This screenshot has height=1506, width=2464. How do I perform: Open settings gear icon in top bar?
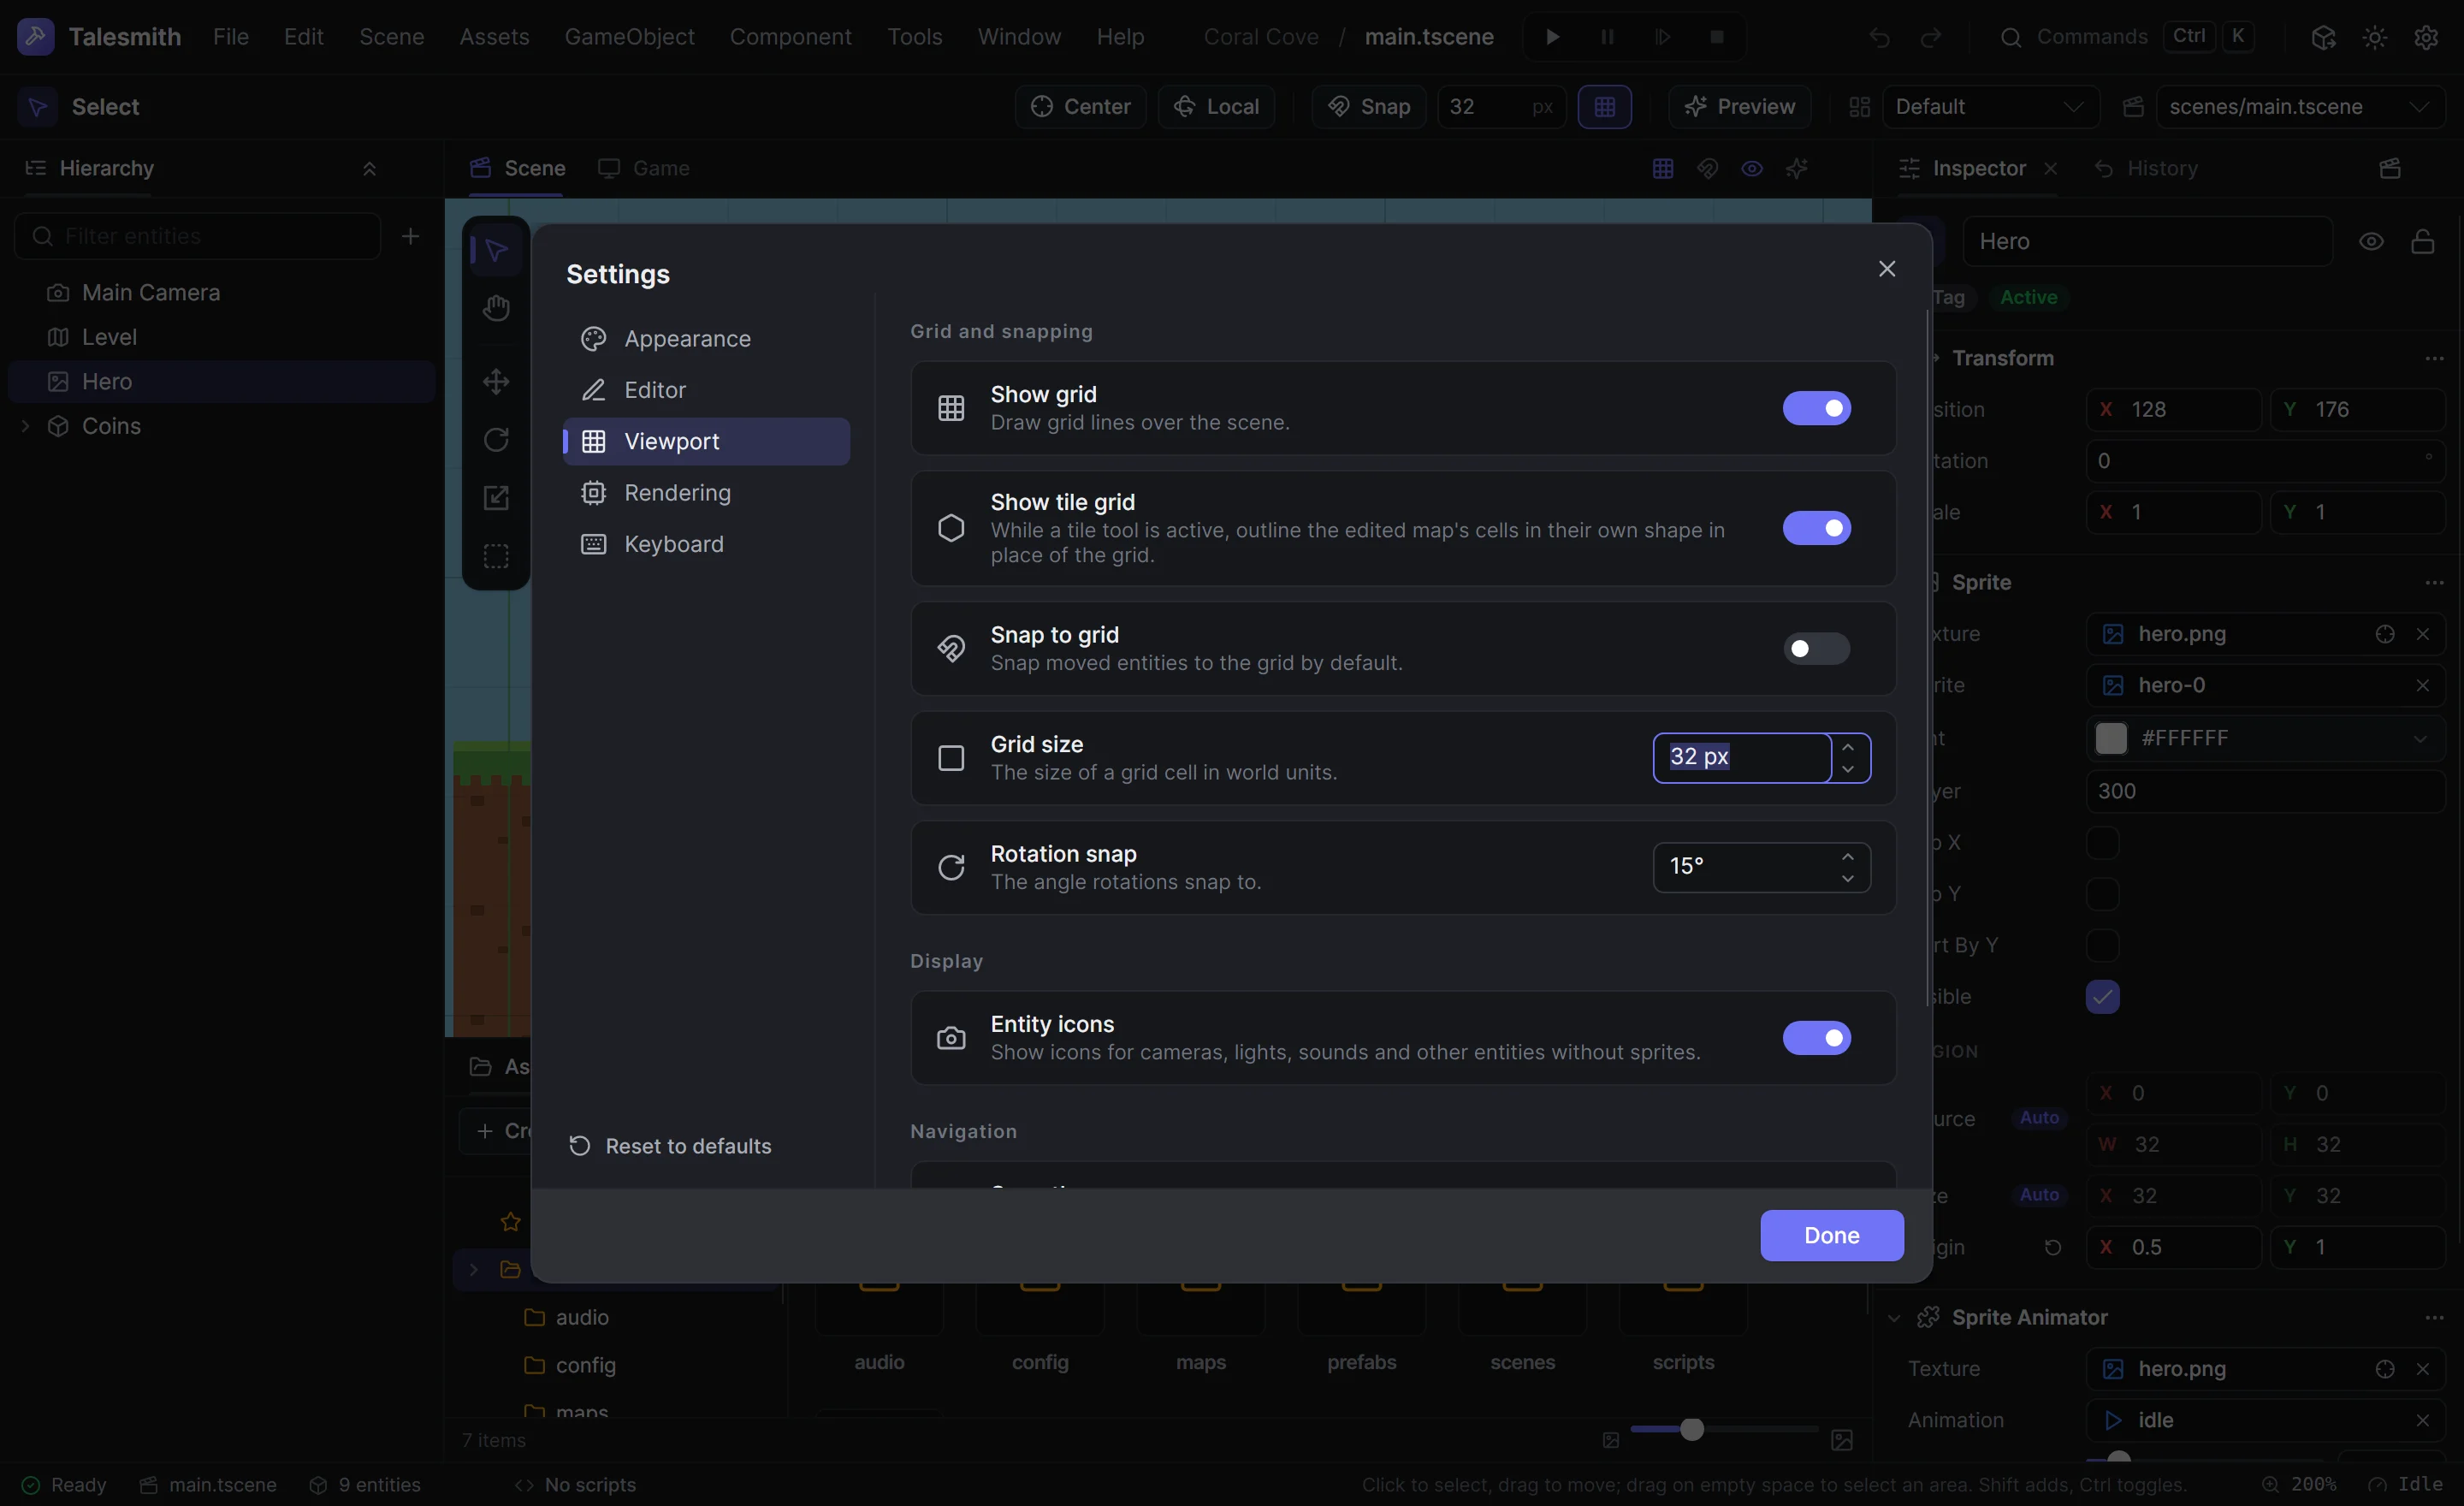point(2426,37)
